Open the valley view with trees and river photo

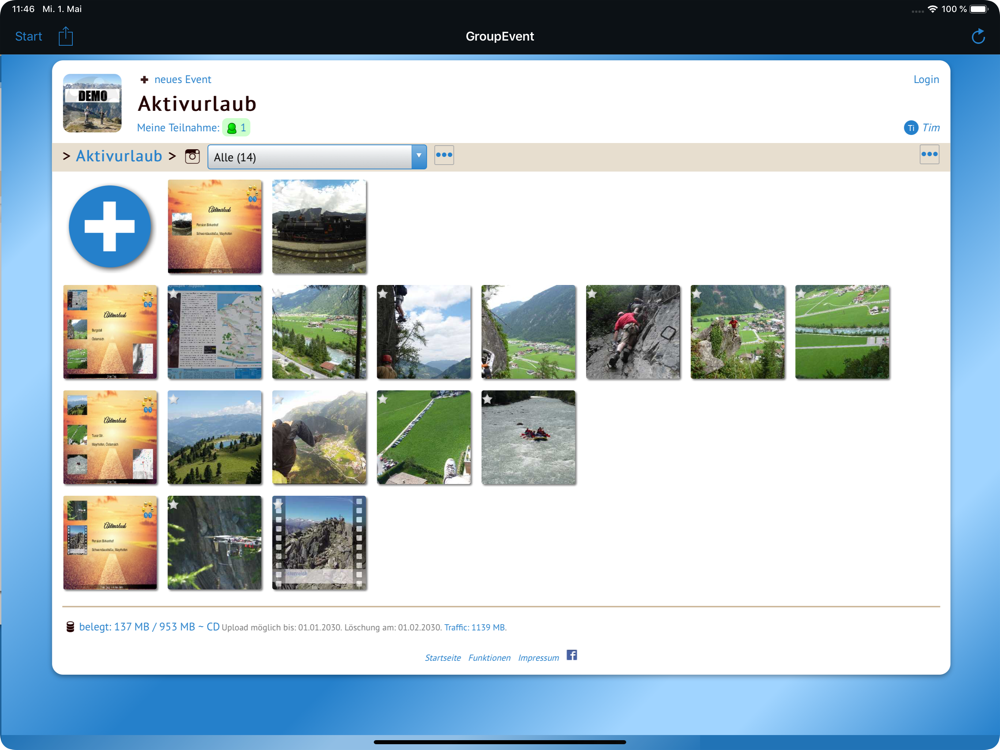tap(320, 332)
